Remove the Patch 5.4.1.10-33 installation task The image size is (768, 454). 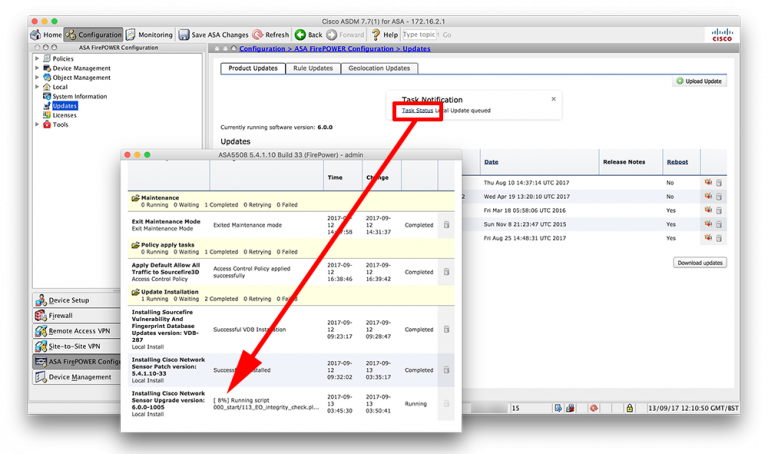tap(446, 370)
